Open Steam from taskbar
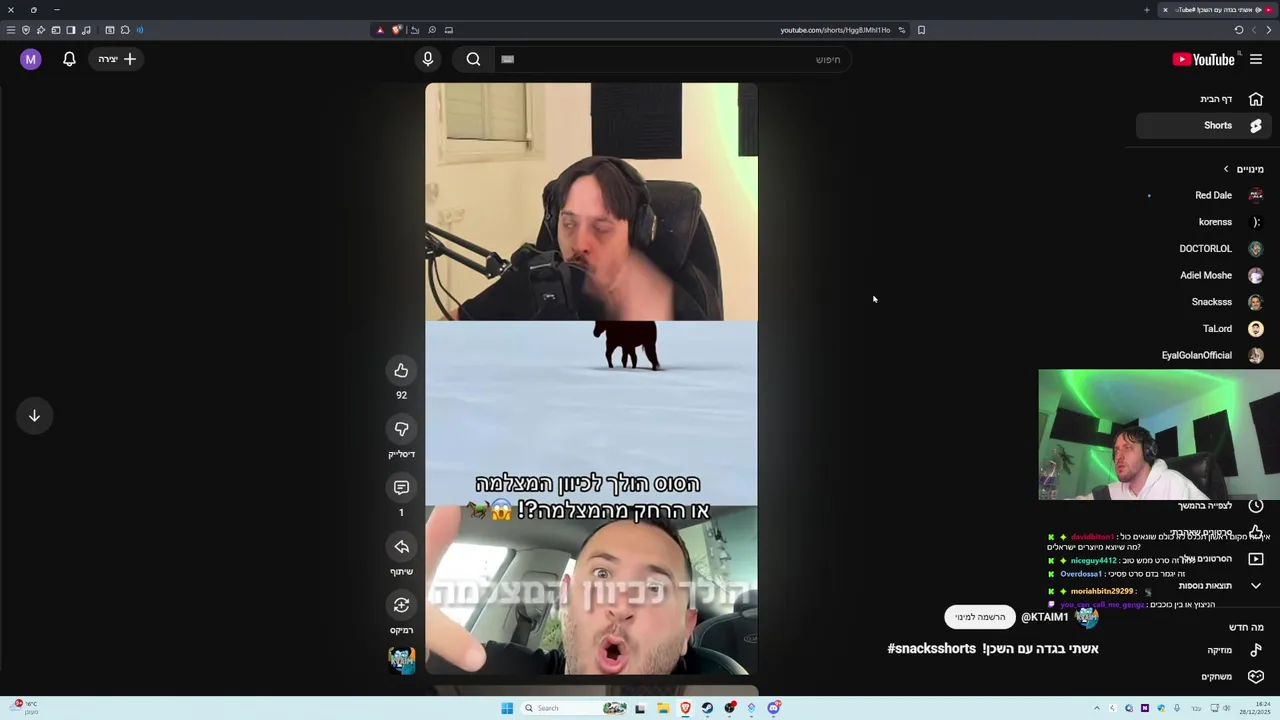This screenshot has width=1280, height=720. point(707,708)
